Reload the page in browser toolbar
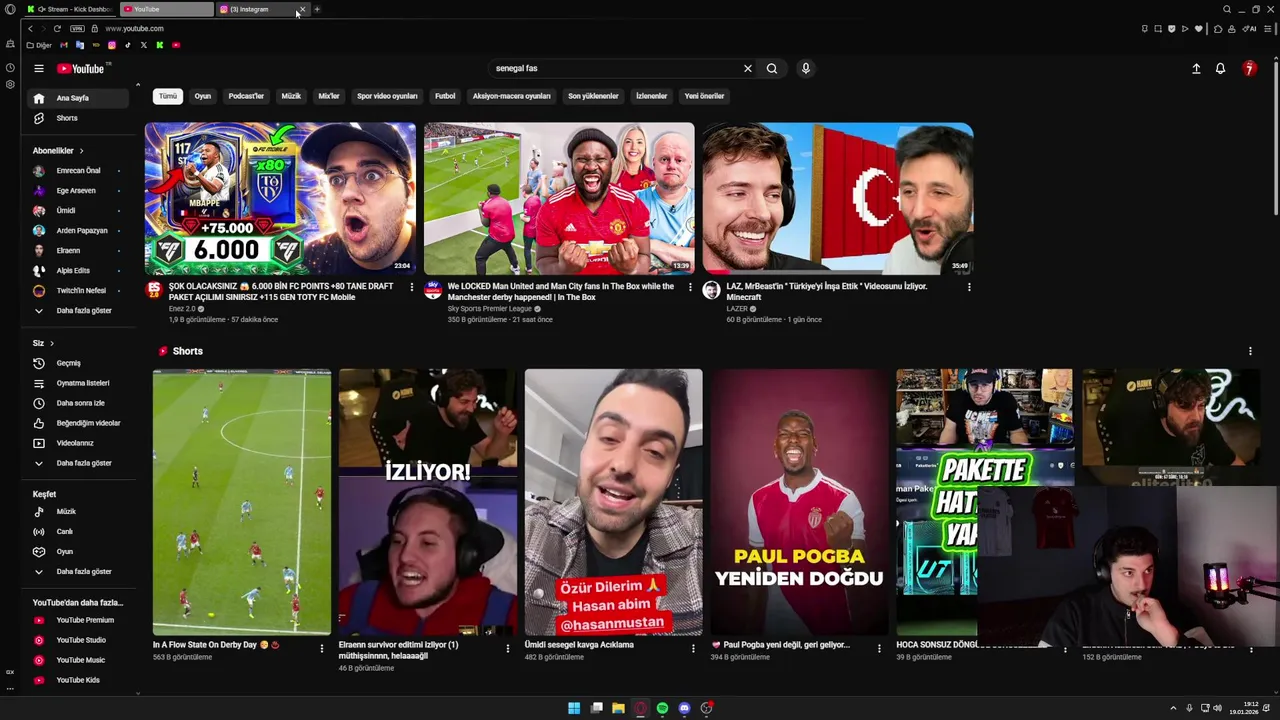Image resolution: width=1280 pixels, height=720 pixels. [x=57, y=29]
